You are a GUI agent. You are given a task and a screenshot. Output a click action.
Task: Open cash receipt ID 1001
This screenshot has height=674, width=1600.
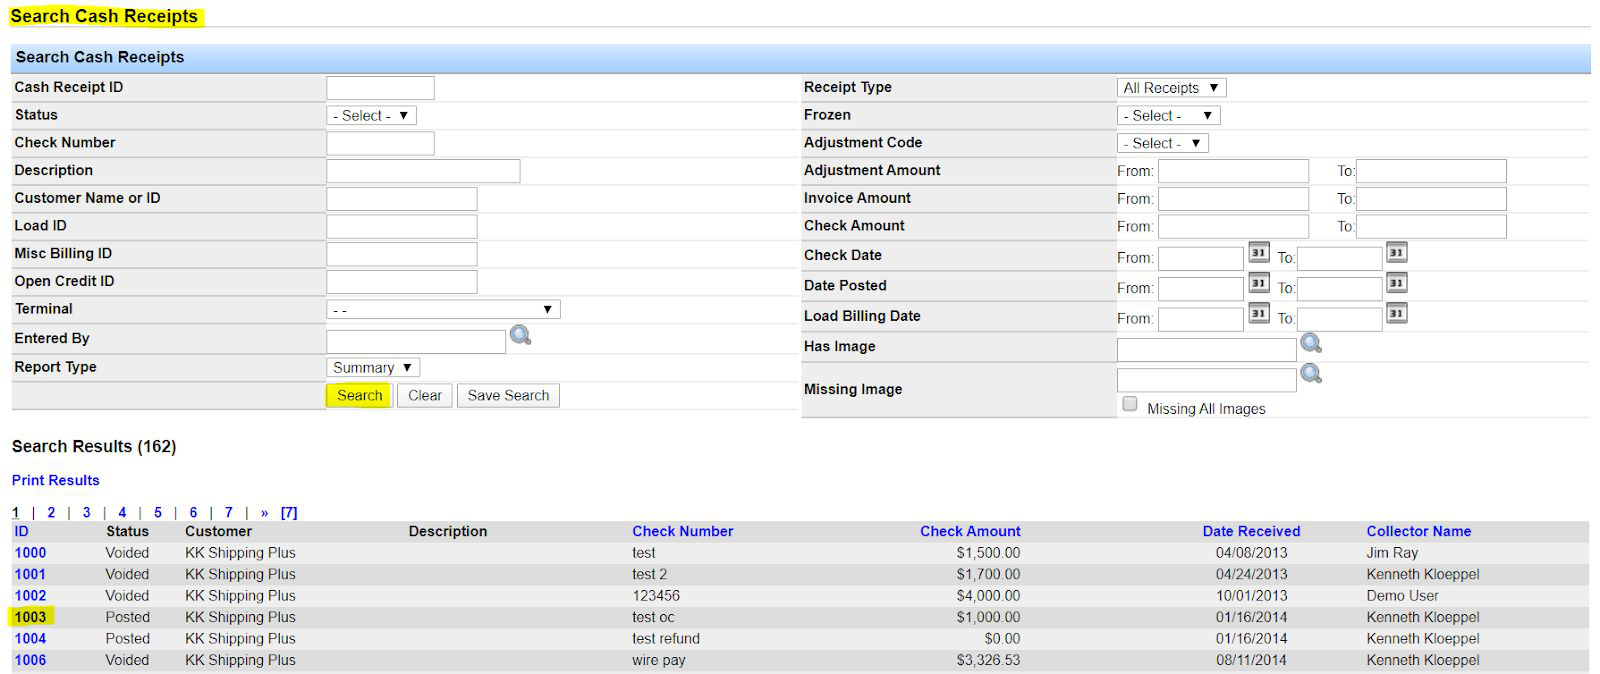click(x=30, y=574)
